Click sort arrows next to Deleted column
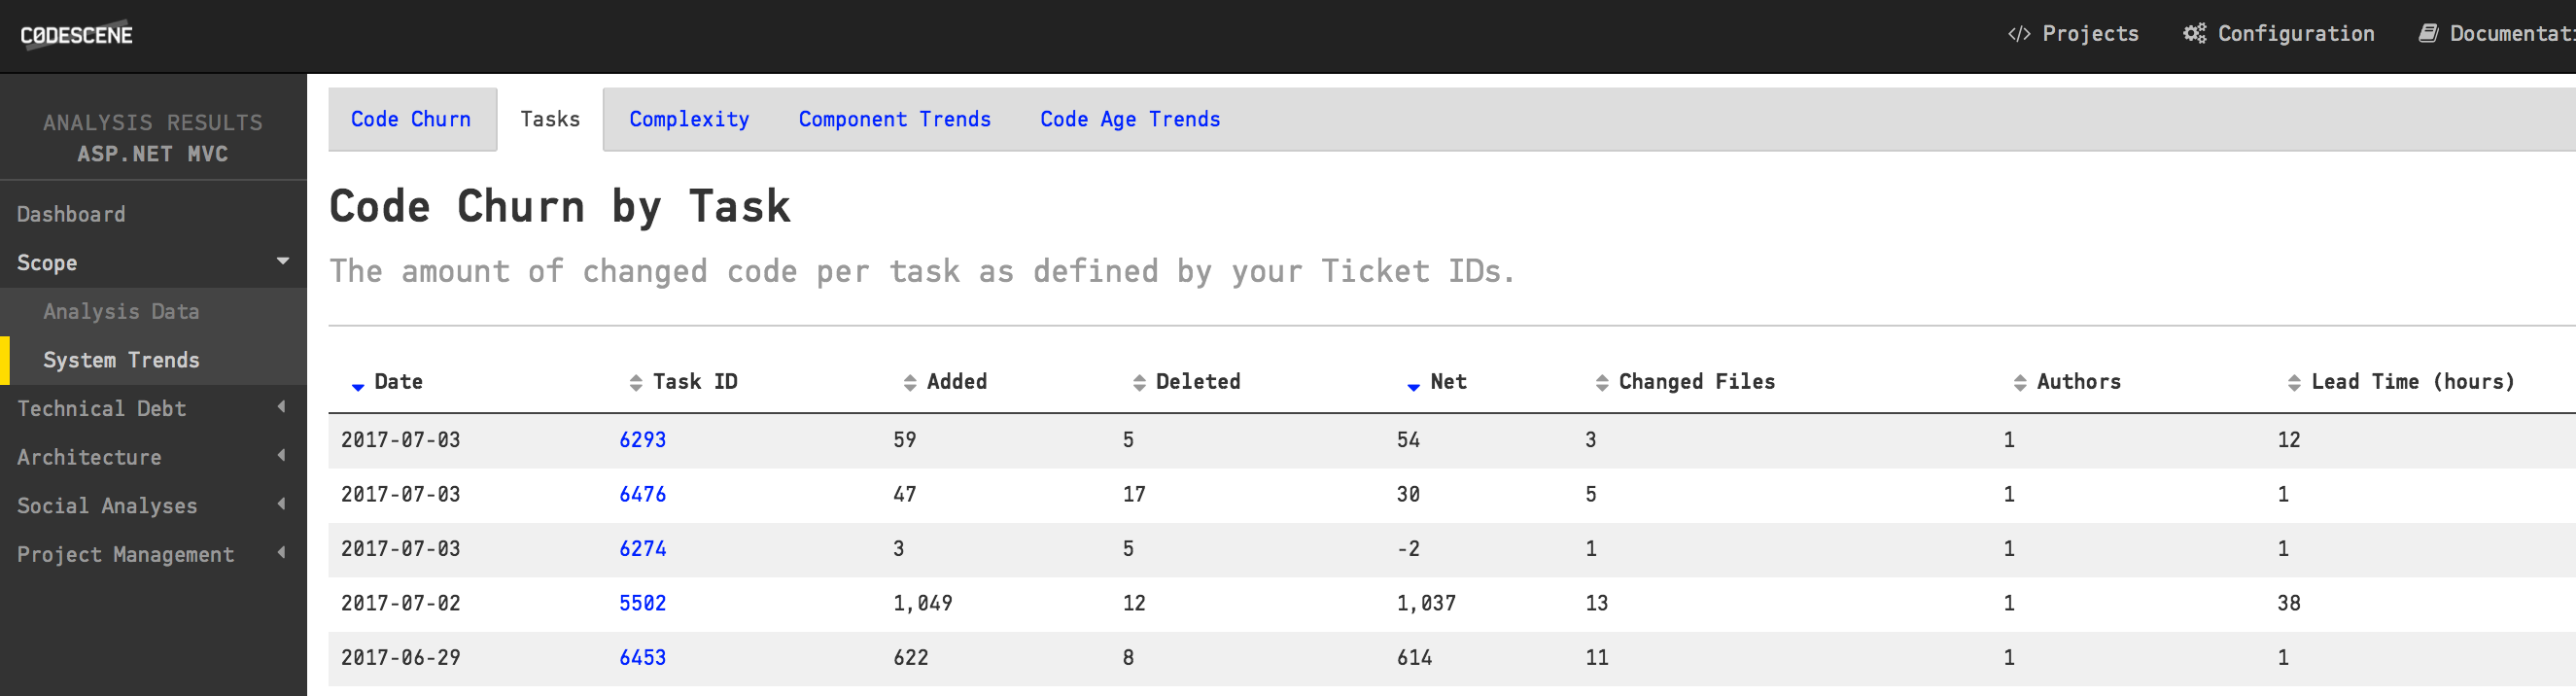The height and width of the screenshot is (696, 2576). (x=1139, y=383)
